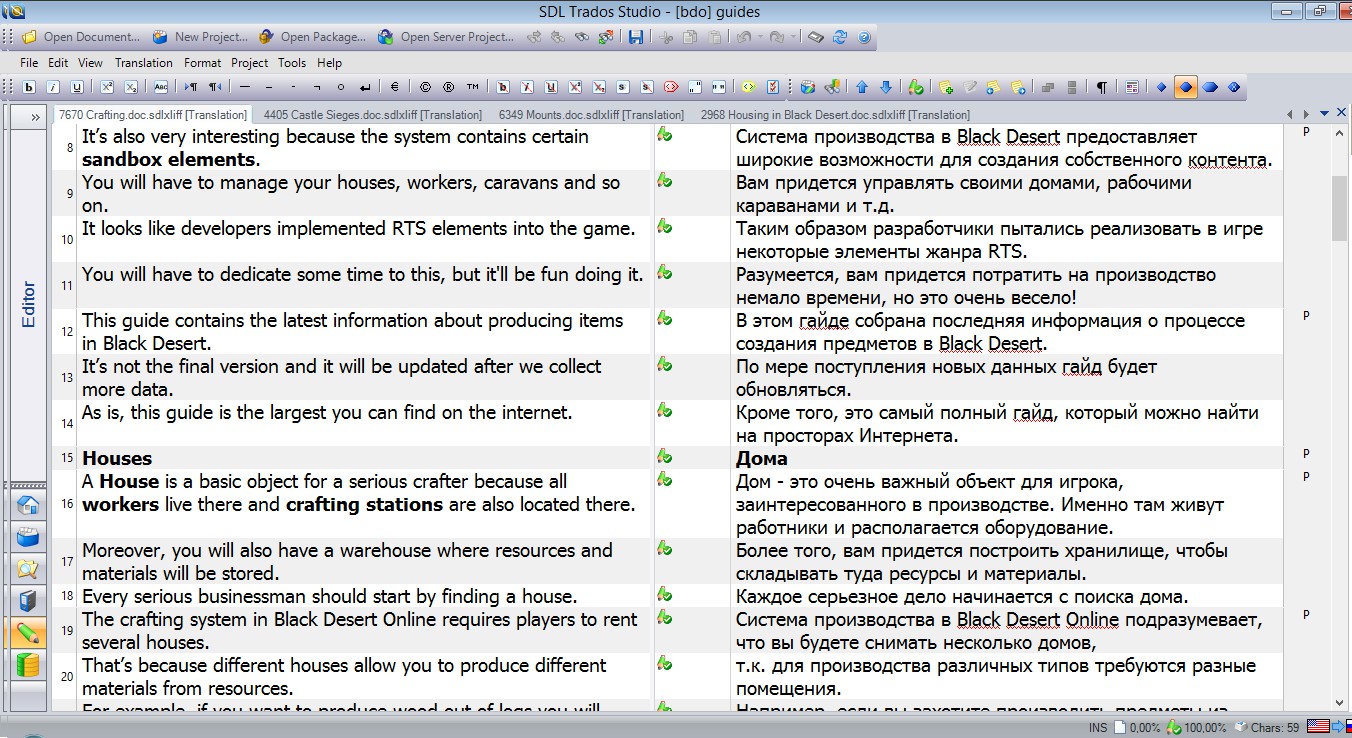Apply underline formatting from the toolbar

click(x=77, y=87)
